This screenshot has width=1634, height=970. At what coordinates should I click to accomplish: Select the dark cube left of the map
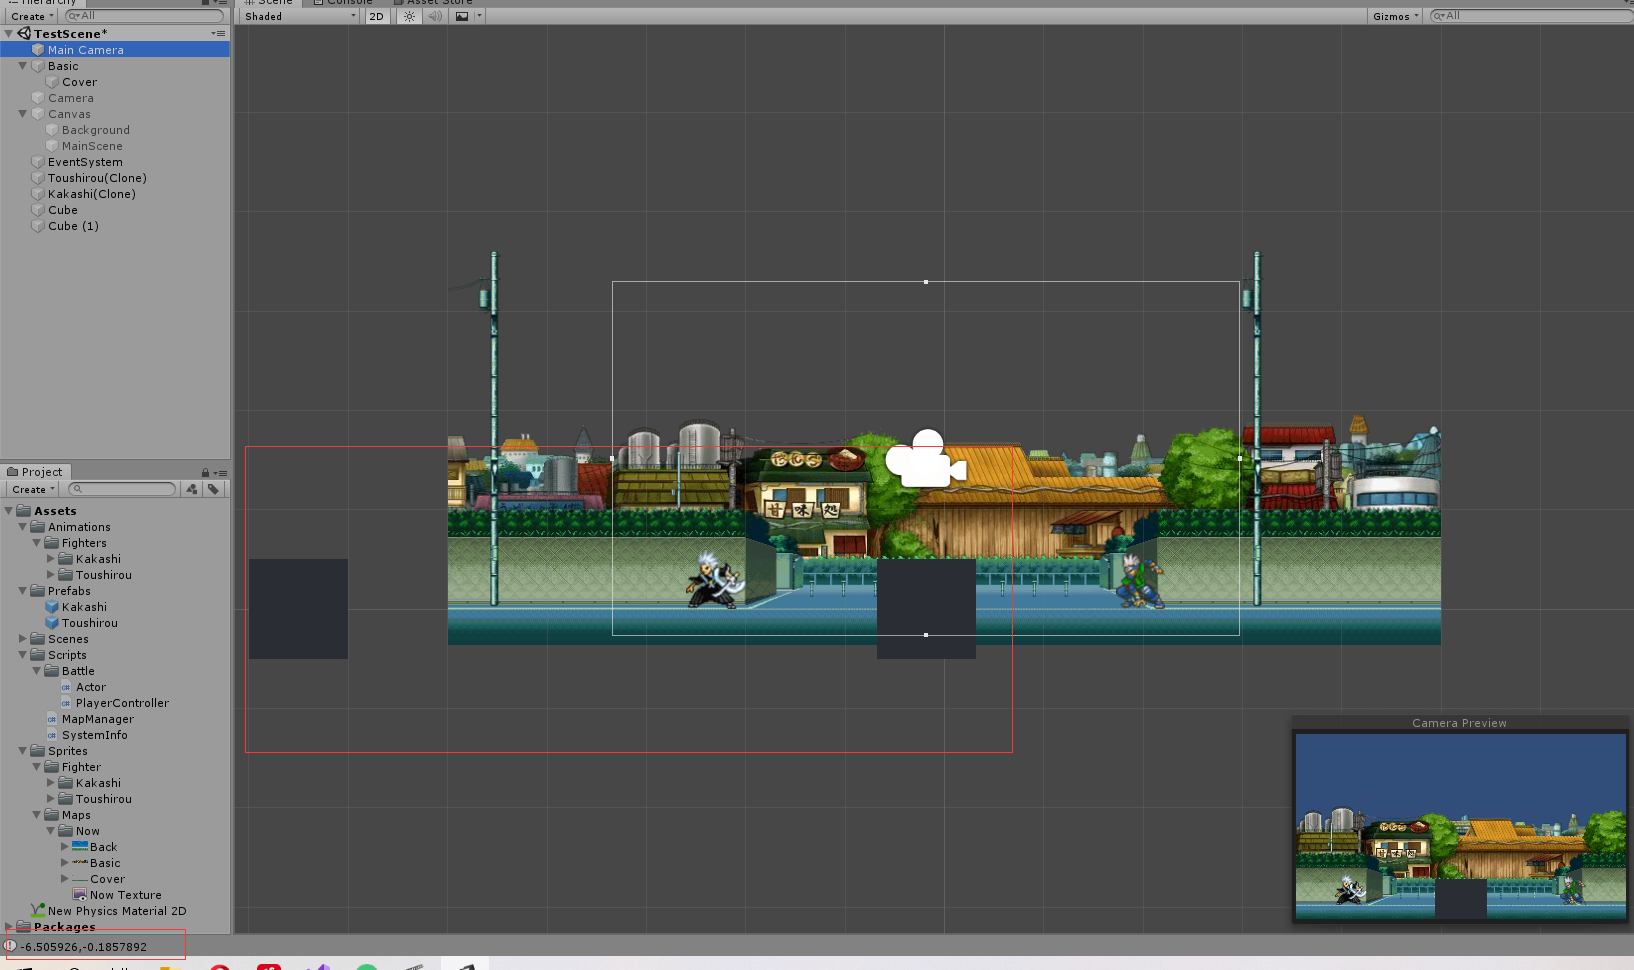tap(298, 609)
